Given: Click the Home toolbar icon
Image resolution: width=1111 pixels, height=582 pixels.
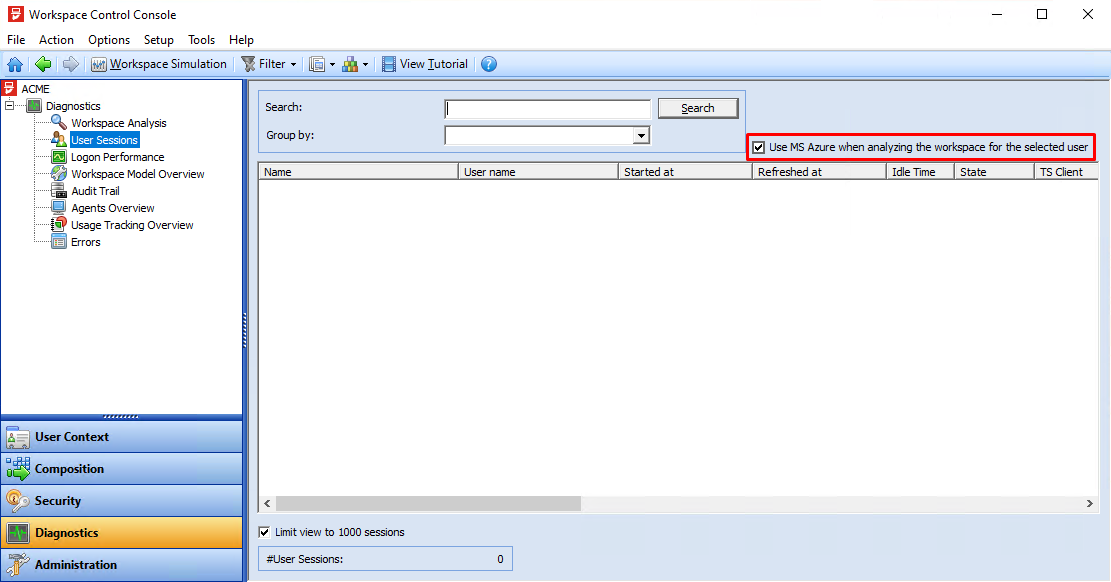Looking at the screenshot, I should 15,65.
